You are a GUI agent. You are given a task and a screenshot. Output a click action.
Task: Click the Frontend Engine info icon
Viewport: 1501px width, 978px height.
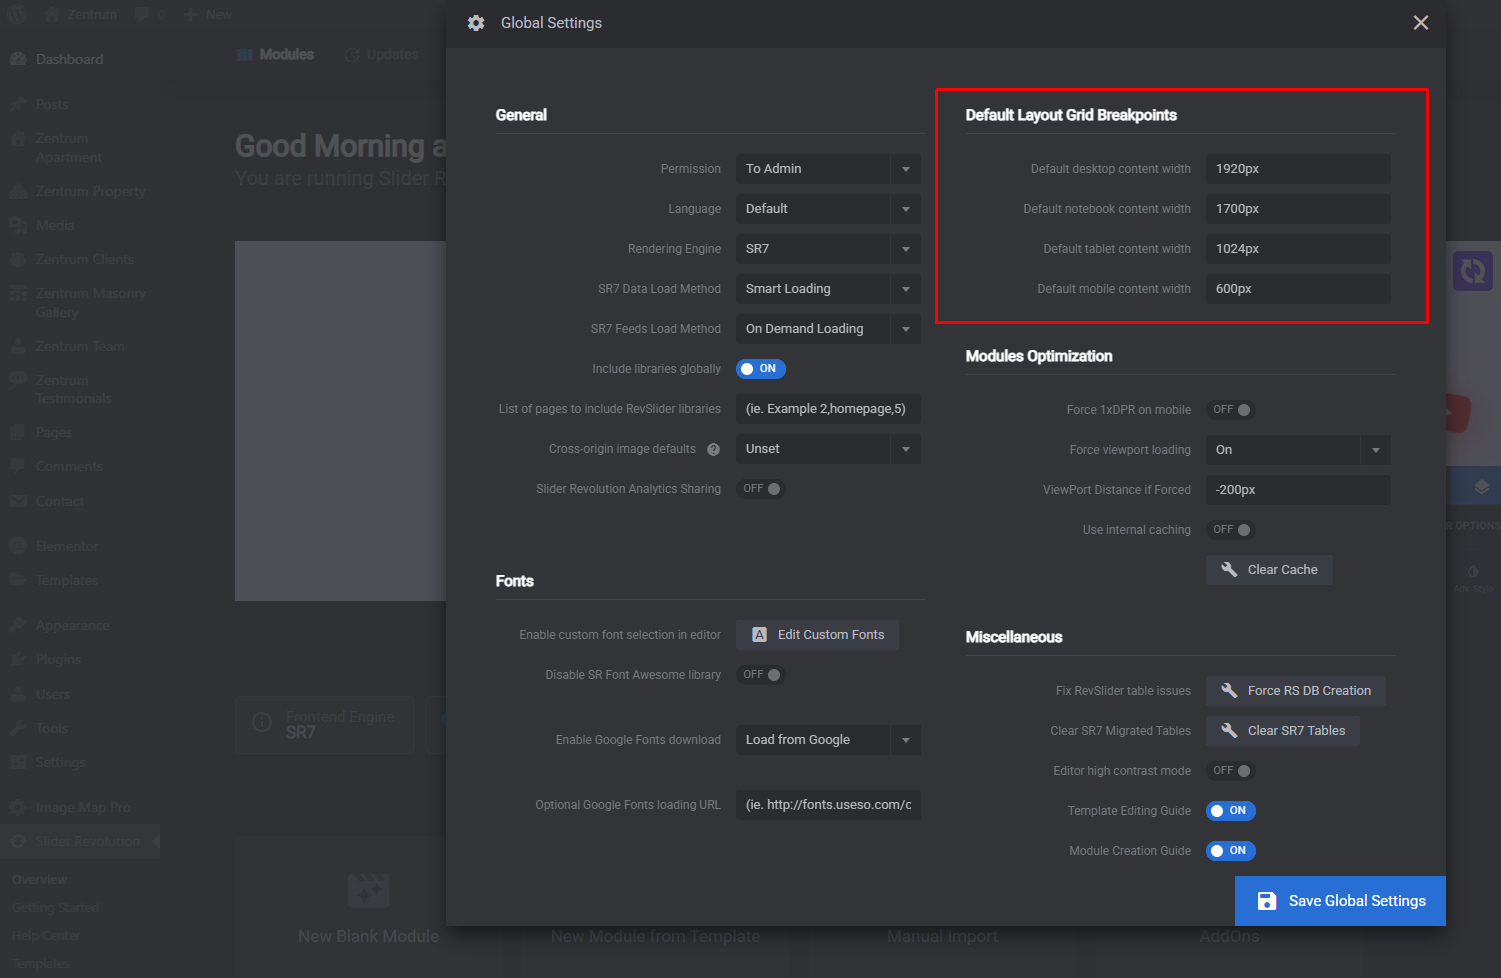coord(262,722)
